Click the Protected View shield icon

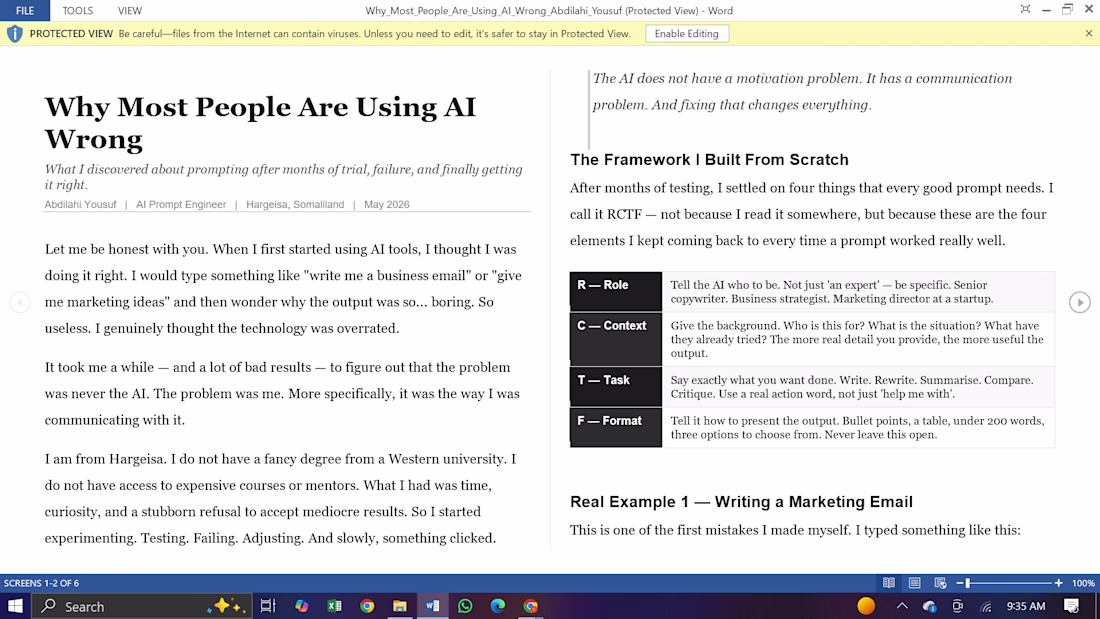point(15,34)
